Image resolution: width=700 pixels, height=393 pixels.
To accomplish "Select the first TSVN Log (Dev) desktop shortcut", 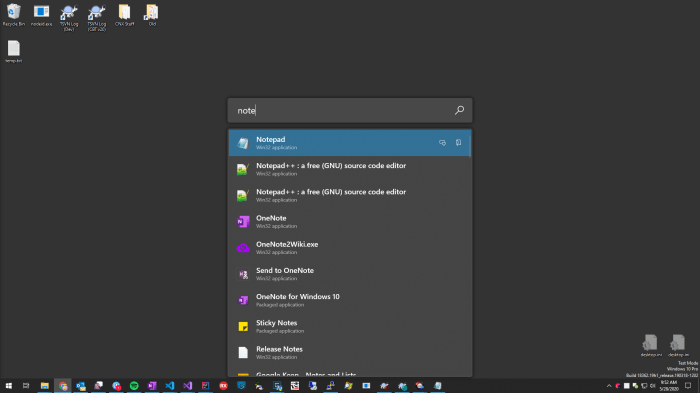I will click(x=69, y=18).
